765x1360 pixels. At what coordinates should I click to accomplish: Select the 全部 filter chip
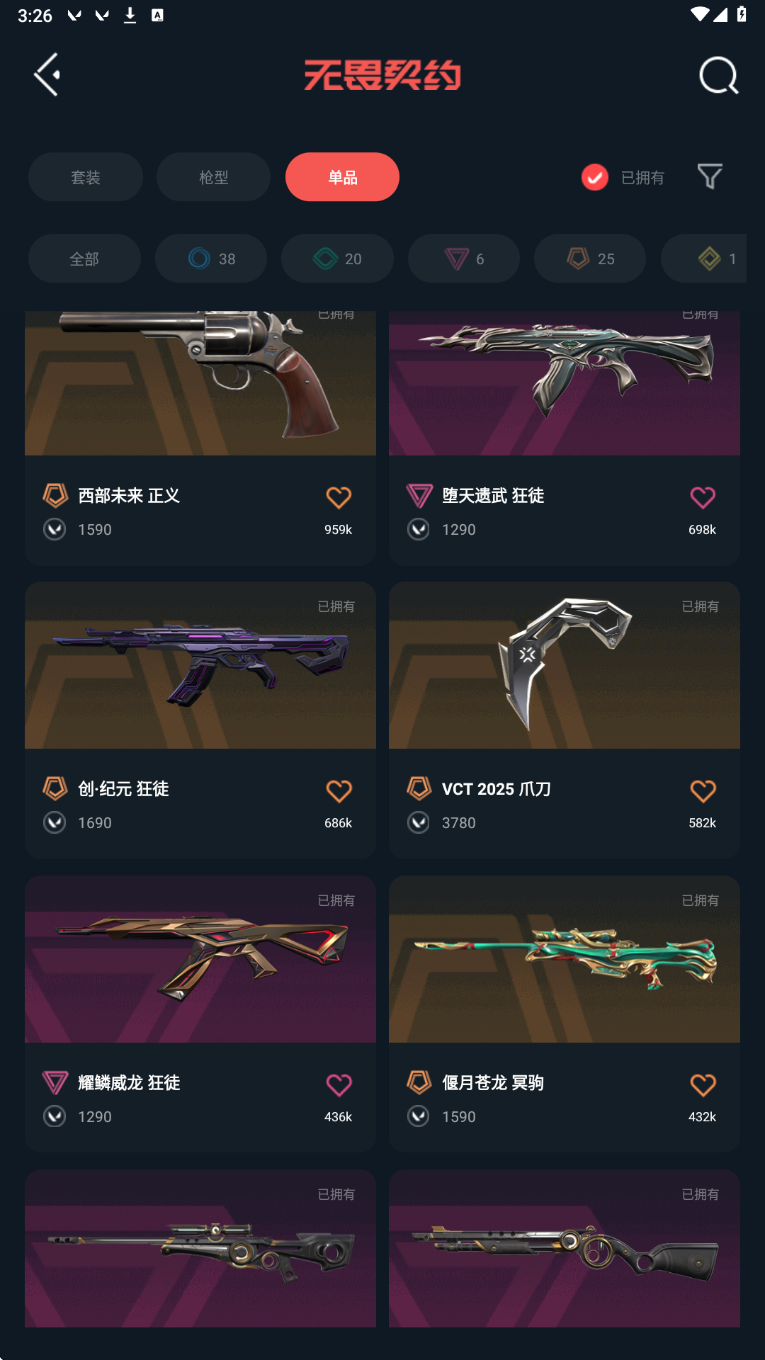click(x=84, y=259)
